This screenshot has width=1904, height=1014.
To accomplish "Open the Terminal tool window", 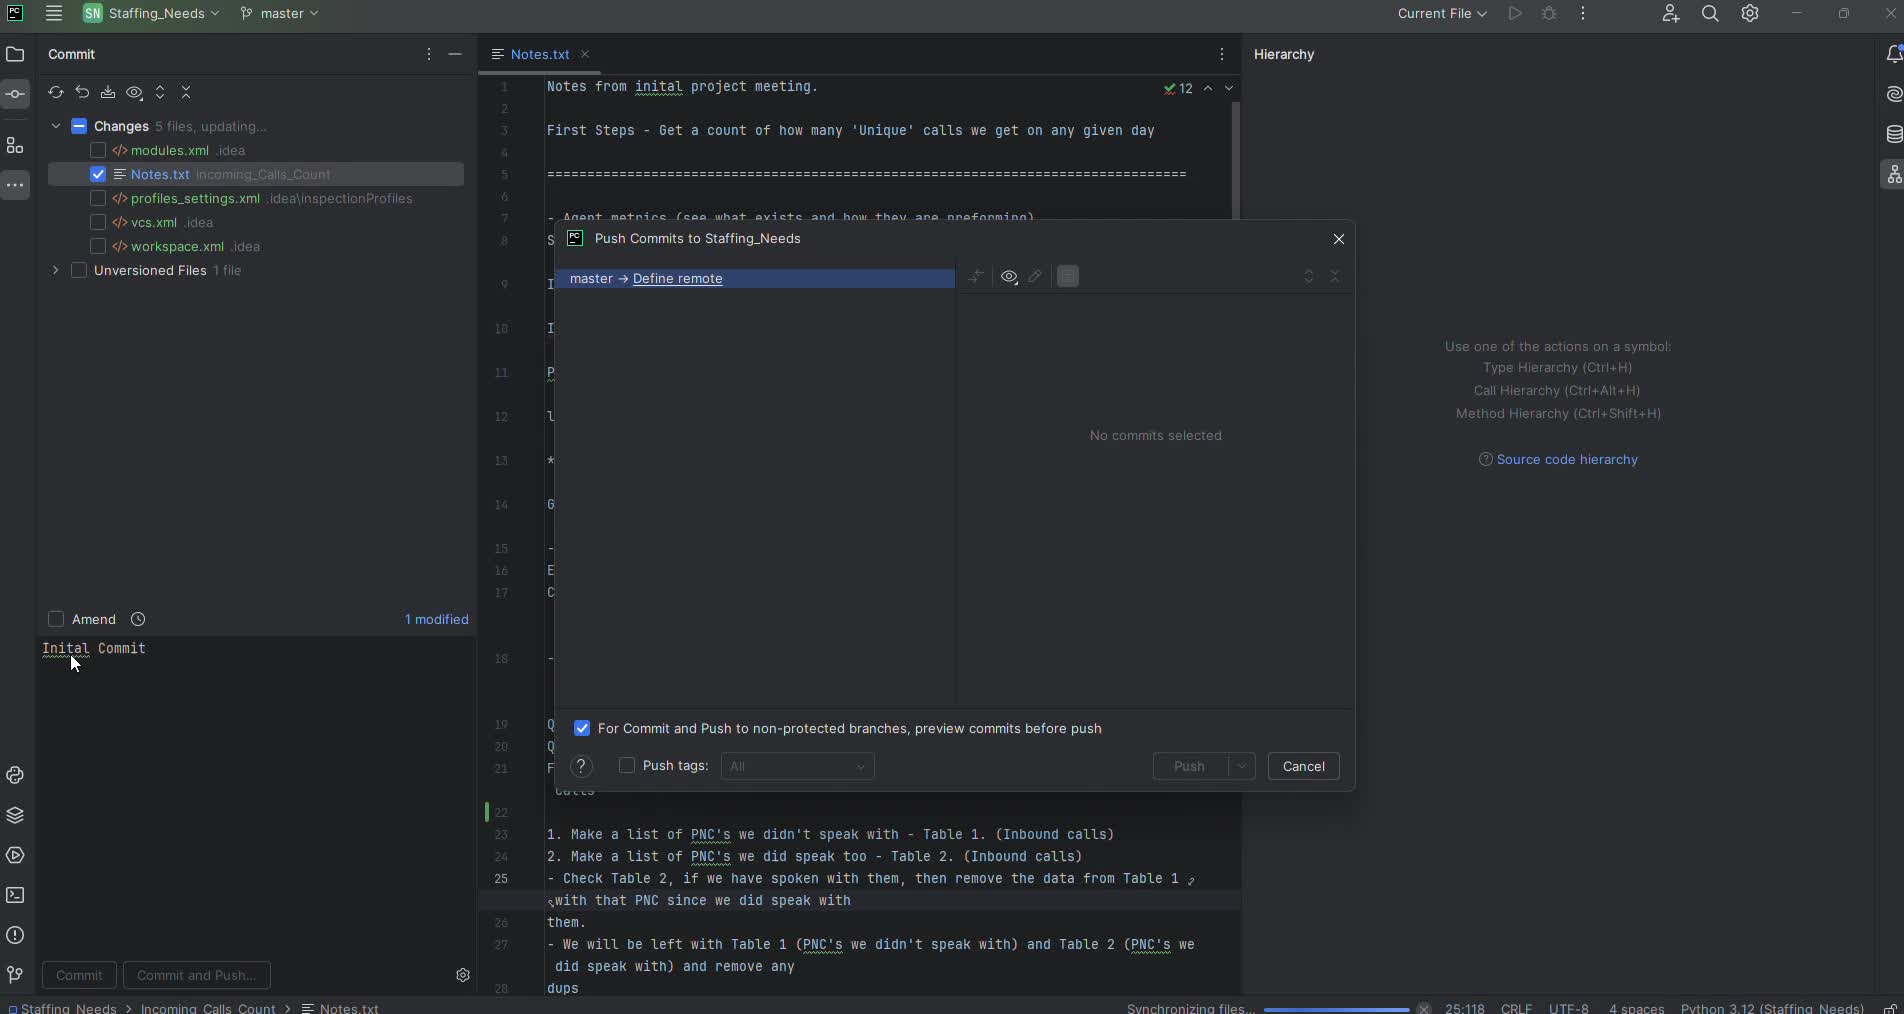I will click(15, 896).
